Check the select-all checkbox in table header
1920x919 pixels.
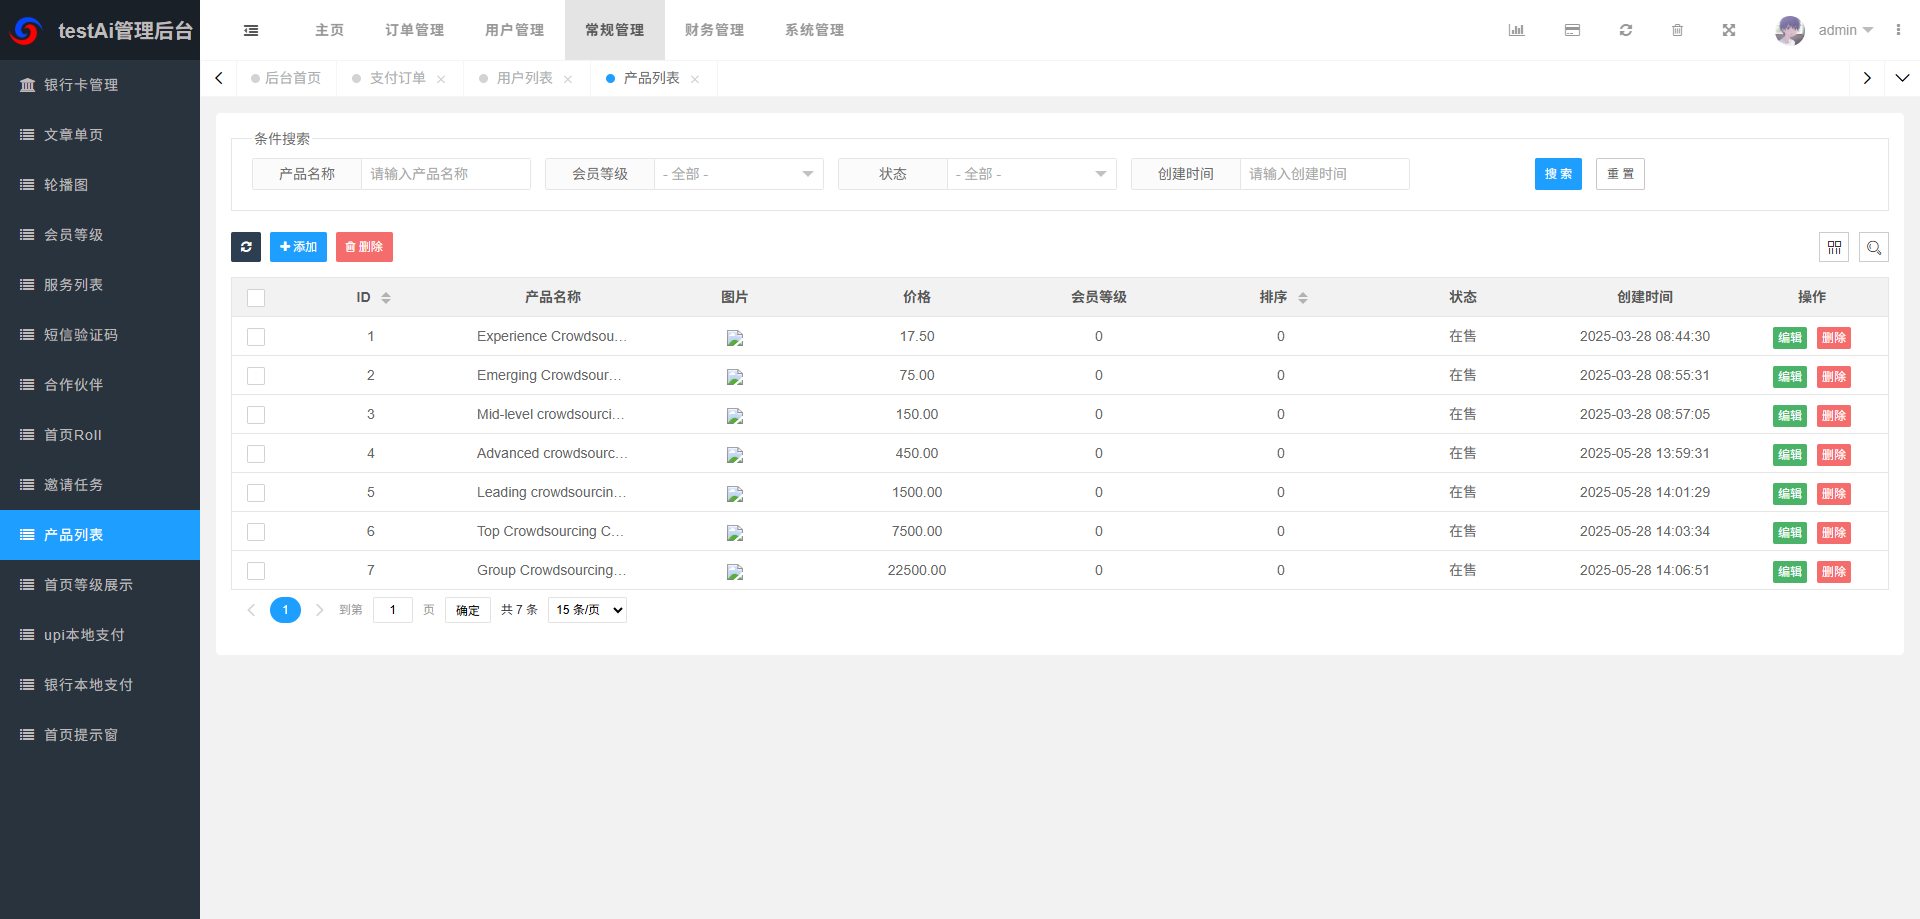256,297
